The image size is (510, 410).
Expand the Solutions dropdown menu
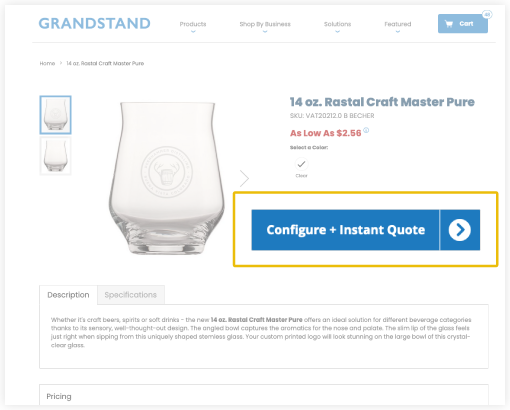click(337, 24)
